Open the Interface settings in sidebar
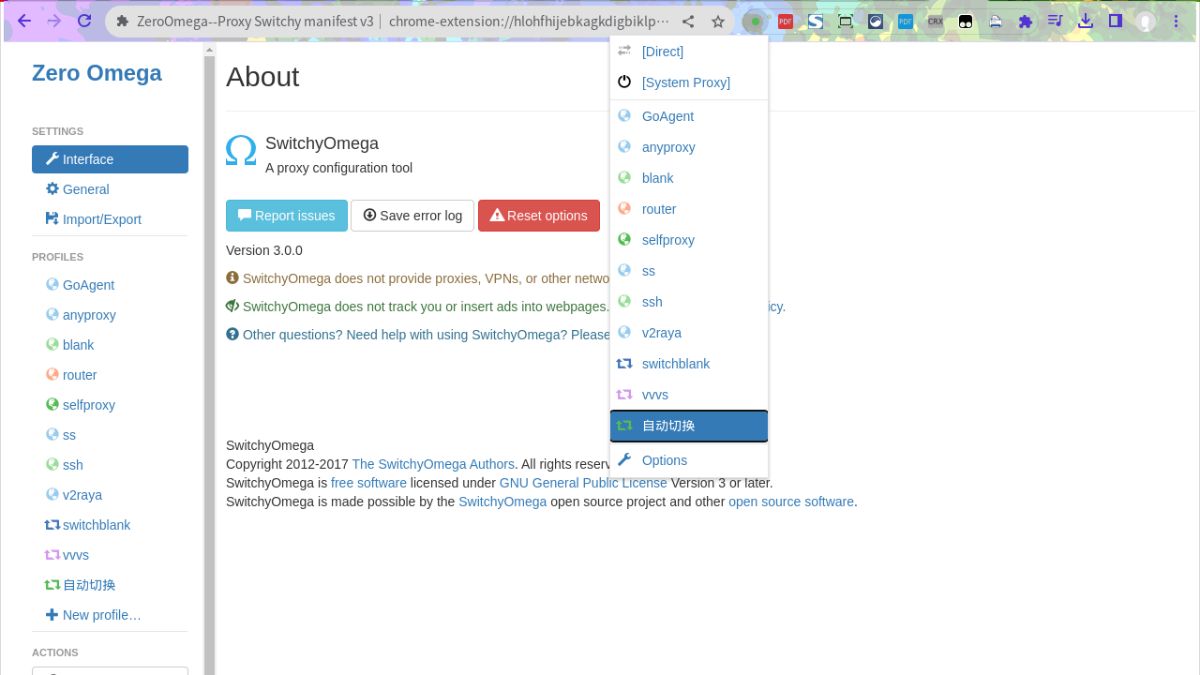The image size is (1200, 675). [x=110, y=159]
